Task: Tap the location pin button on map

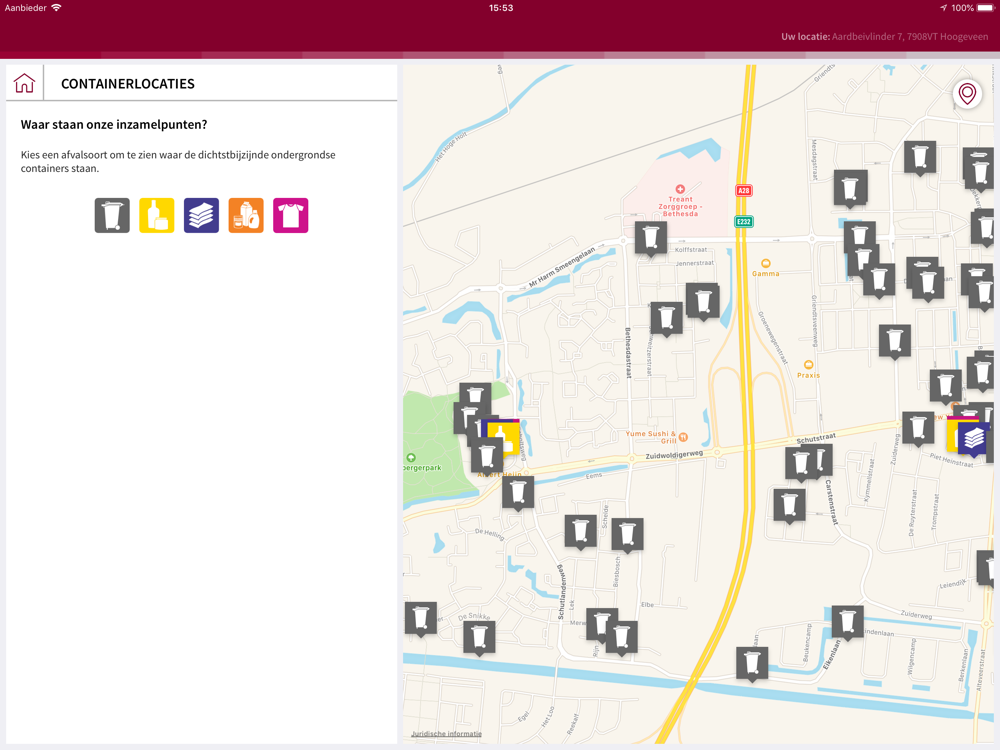Action: [x=967, y=94]
